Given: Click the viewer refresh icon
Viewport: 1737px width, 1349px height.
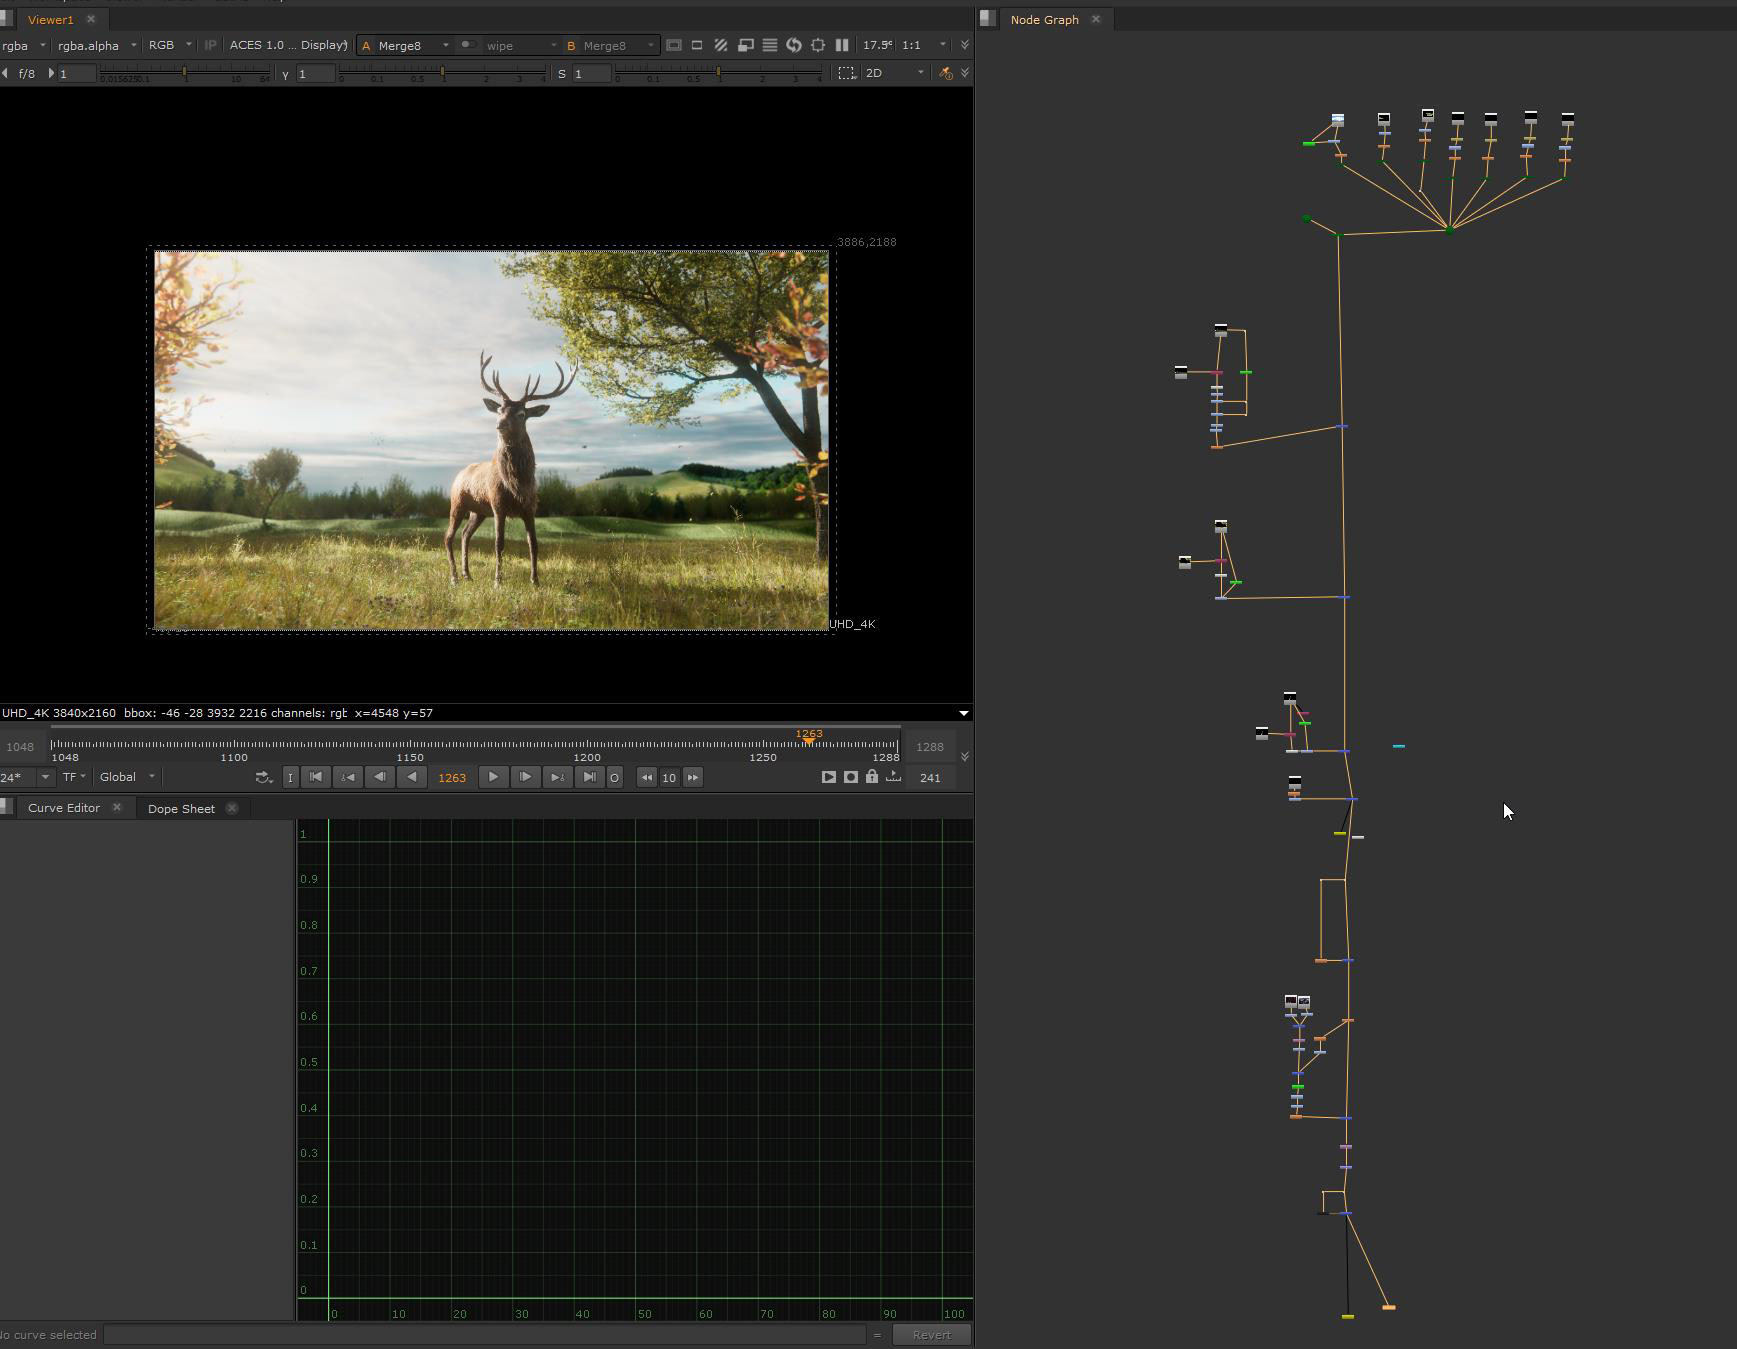Looking at the screenshot, I should pyautogui.click(x=794, y=45).
